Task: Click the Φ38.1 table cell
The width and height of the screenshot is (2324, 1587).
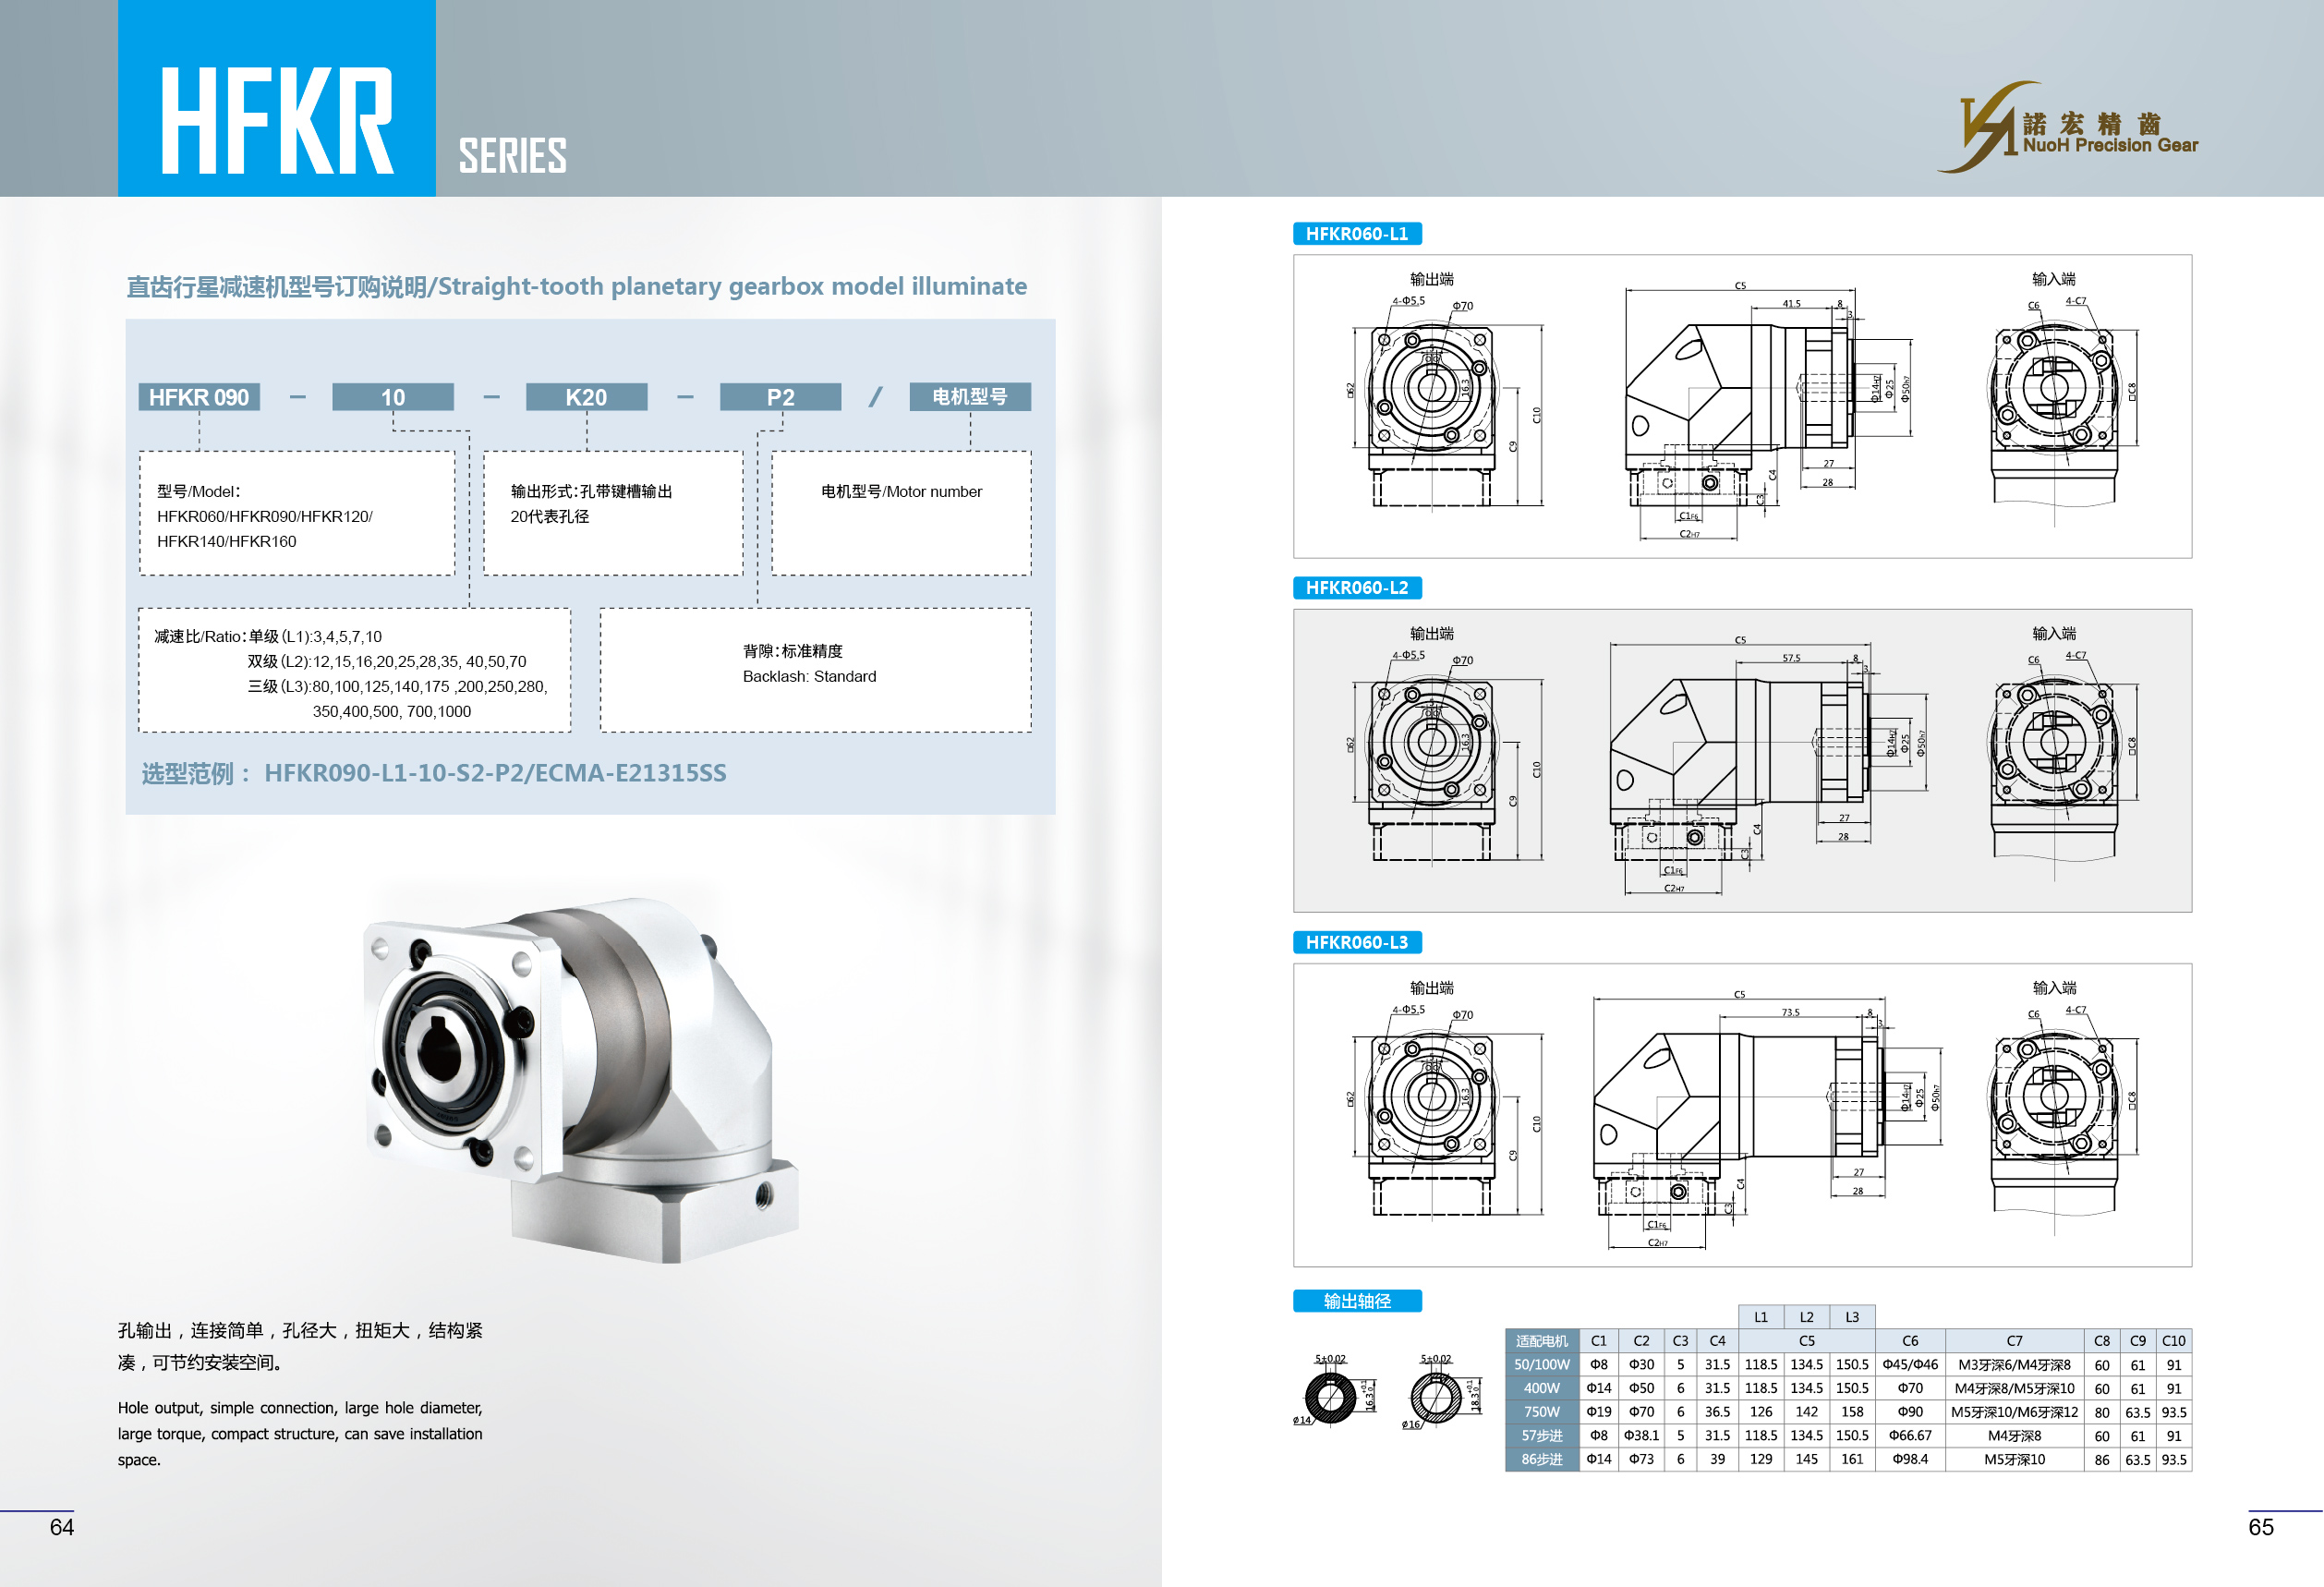Action: [1641, 1436]
